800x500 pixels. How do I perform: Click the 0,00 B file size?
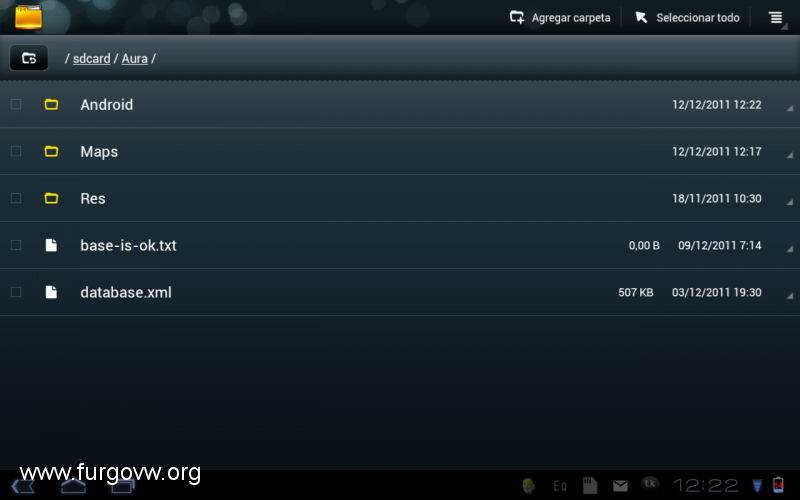click(x=644, y=245)
